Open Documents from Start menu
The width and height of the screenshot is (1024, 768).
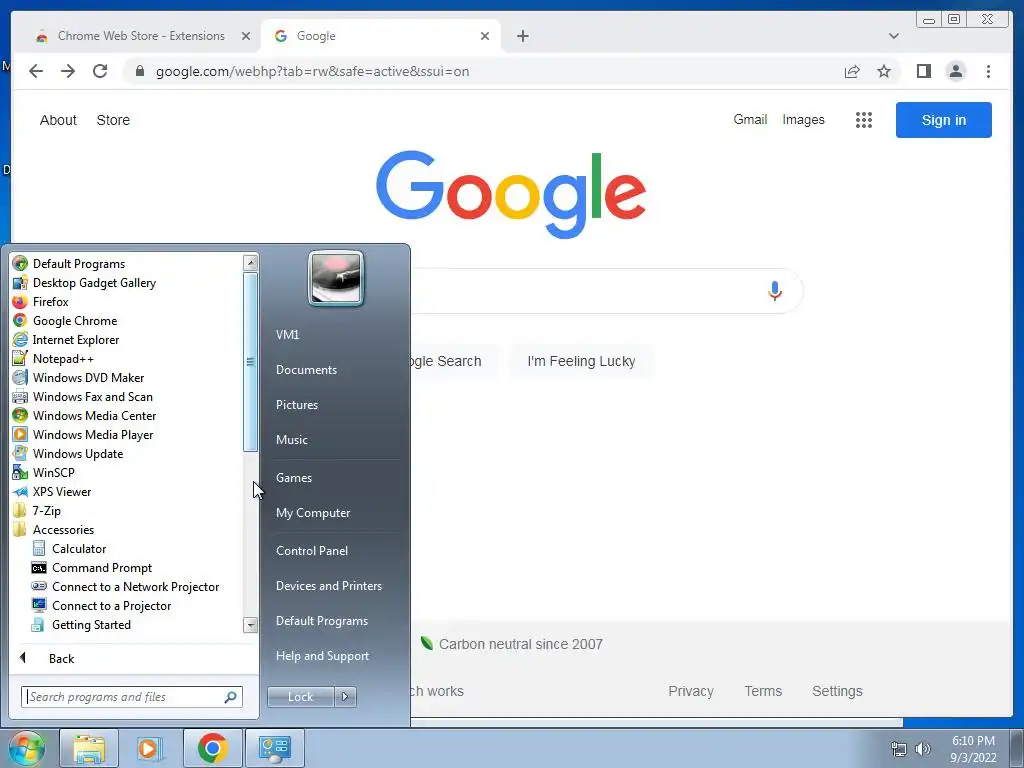click(x=306, y=370)
